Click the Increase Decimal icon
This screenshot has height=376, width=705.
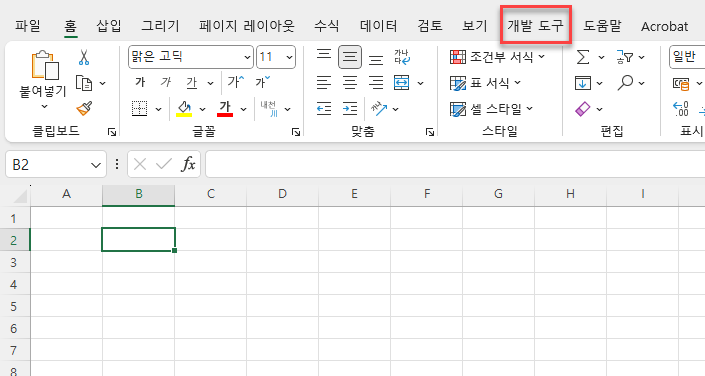point(681,109)
